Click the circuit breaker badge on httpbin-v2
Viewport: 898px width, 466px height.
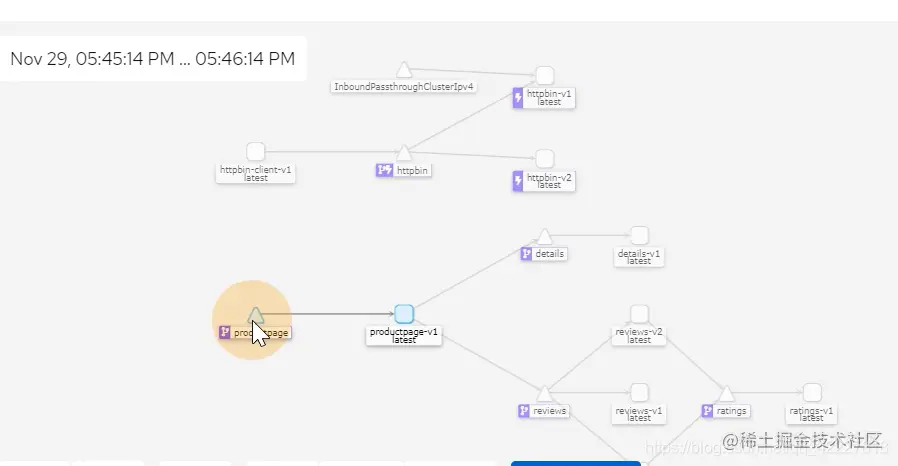(518, 181)
